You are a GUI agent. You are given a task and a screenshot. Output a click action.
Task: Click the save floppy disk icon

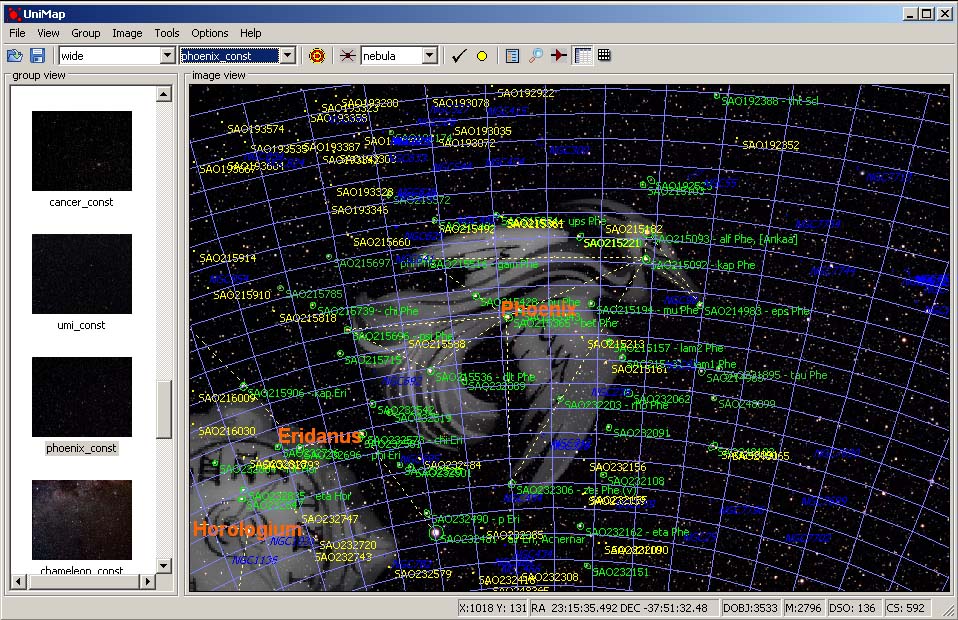37,56
